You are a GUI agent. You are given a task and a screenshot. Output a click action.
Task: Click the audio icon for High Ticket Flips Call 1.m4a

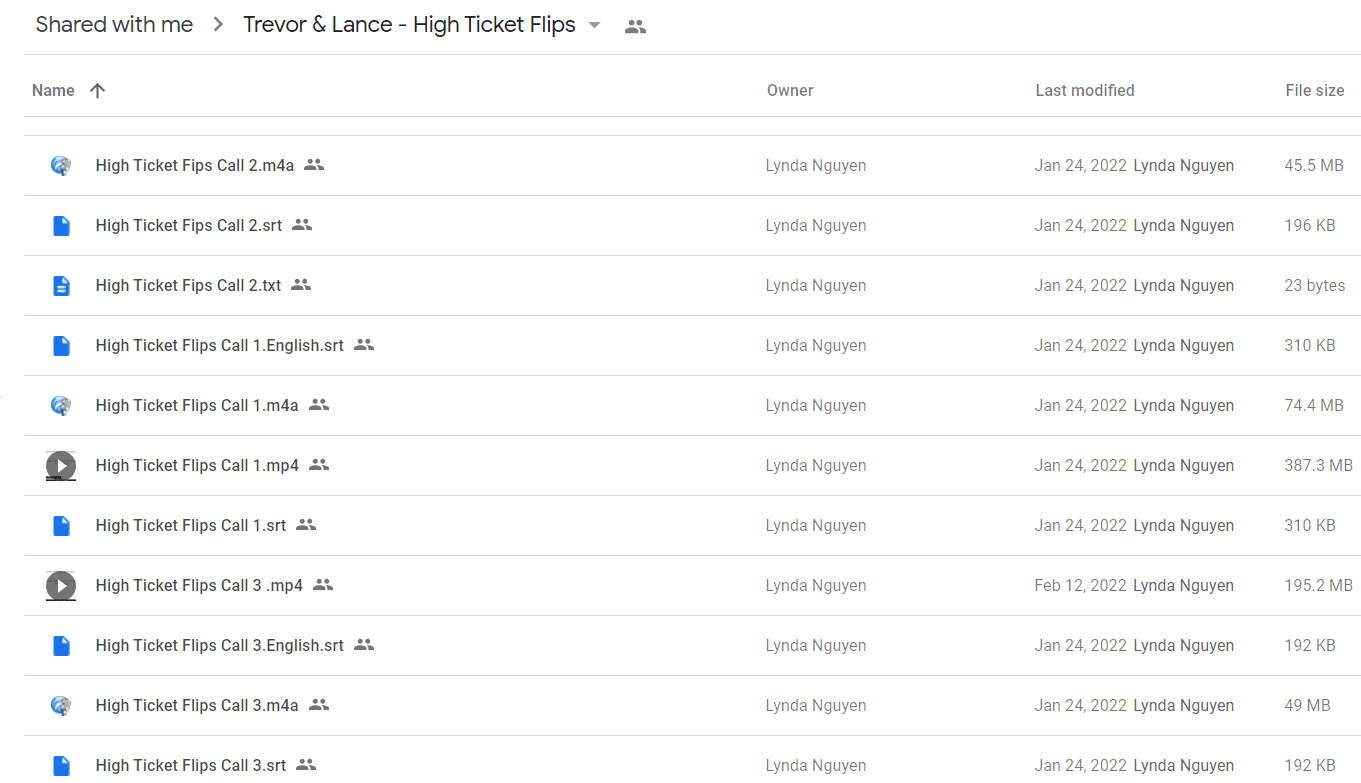pos(61,406)
